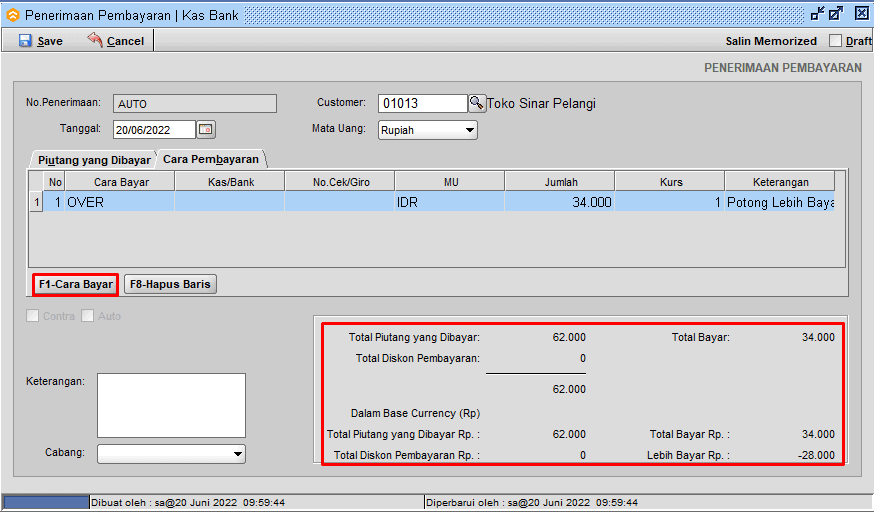Click the orange app icon in title bar
Image resolution: width=874 pixels, height=512 pixels.
tap(12, 15)
